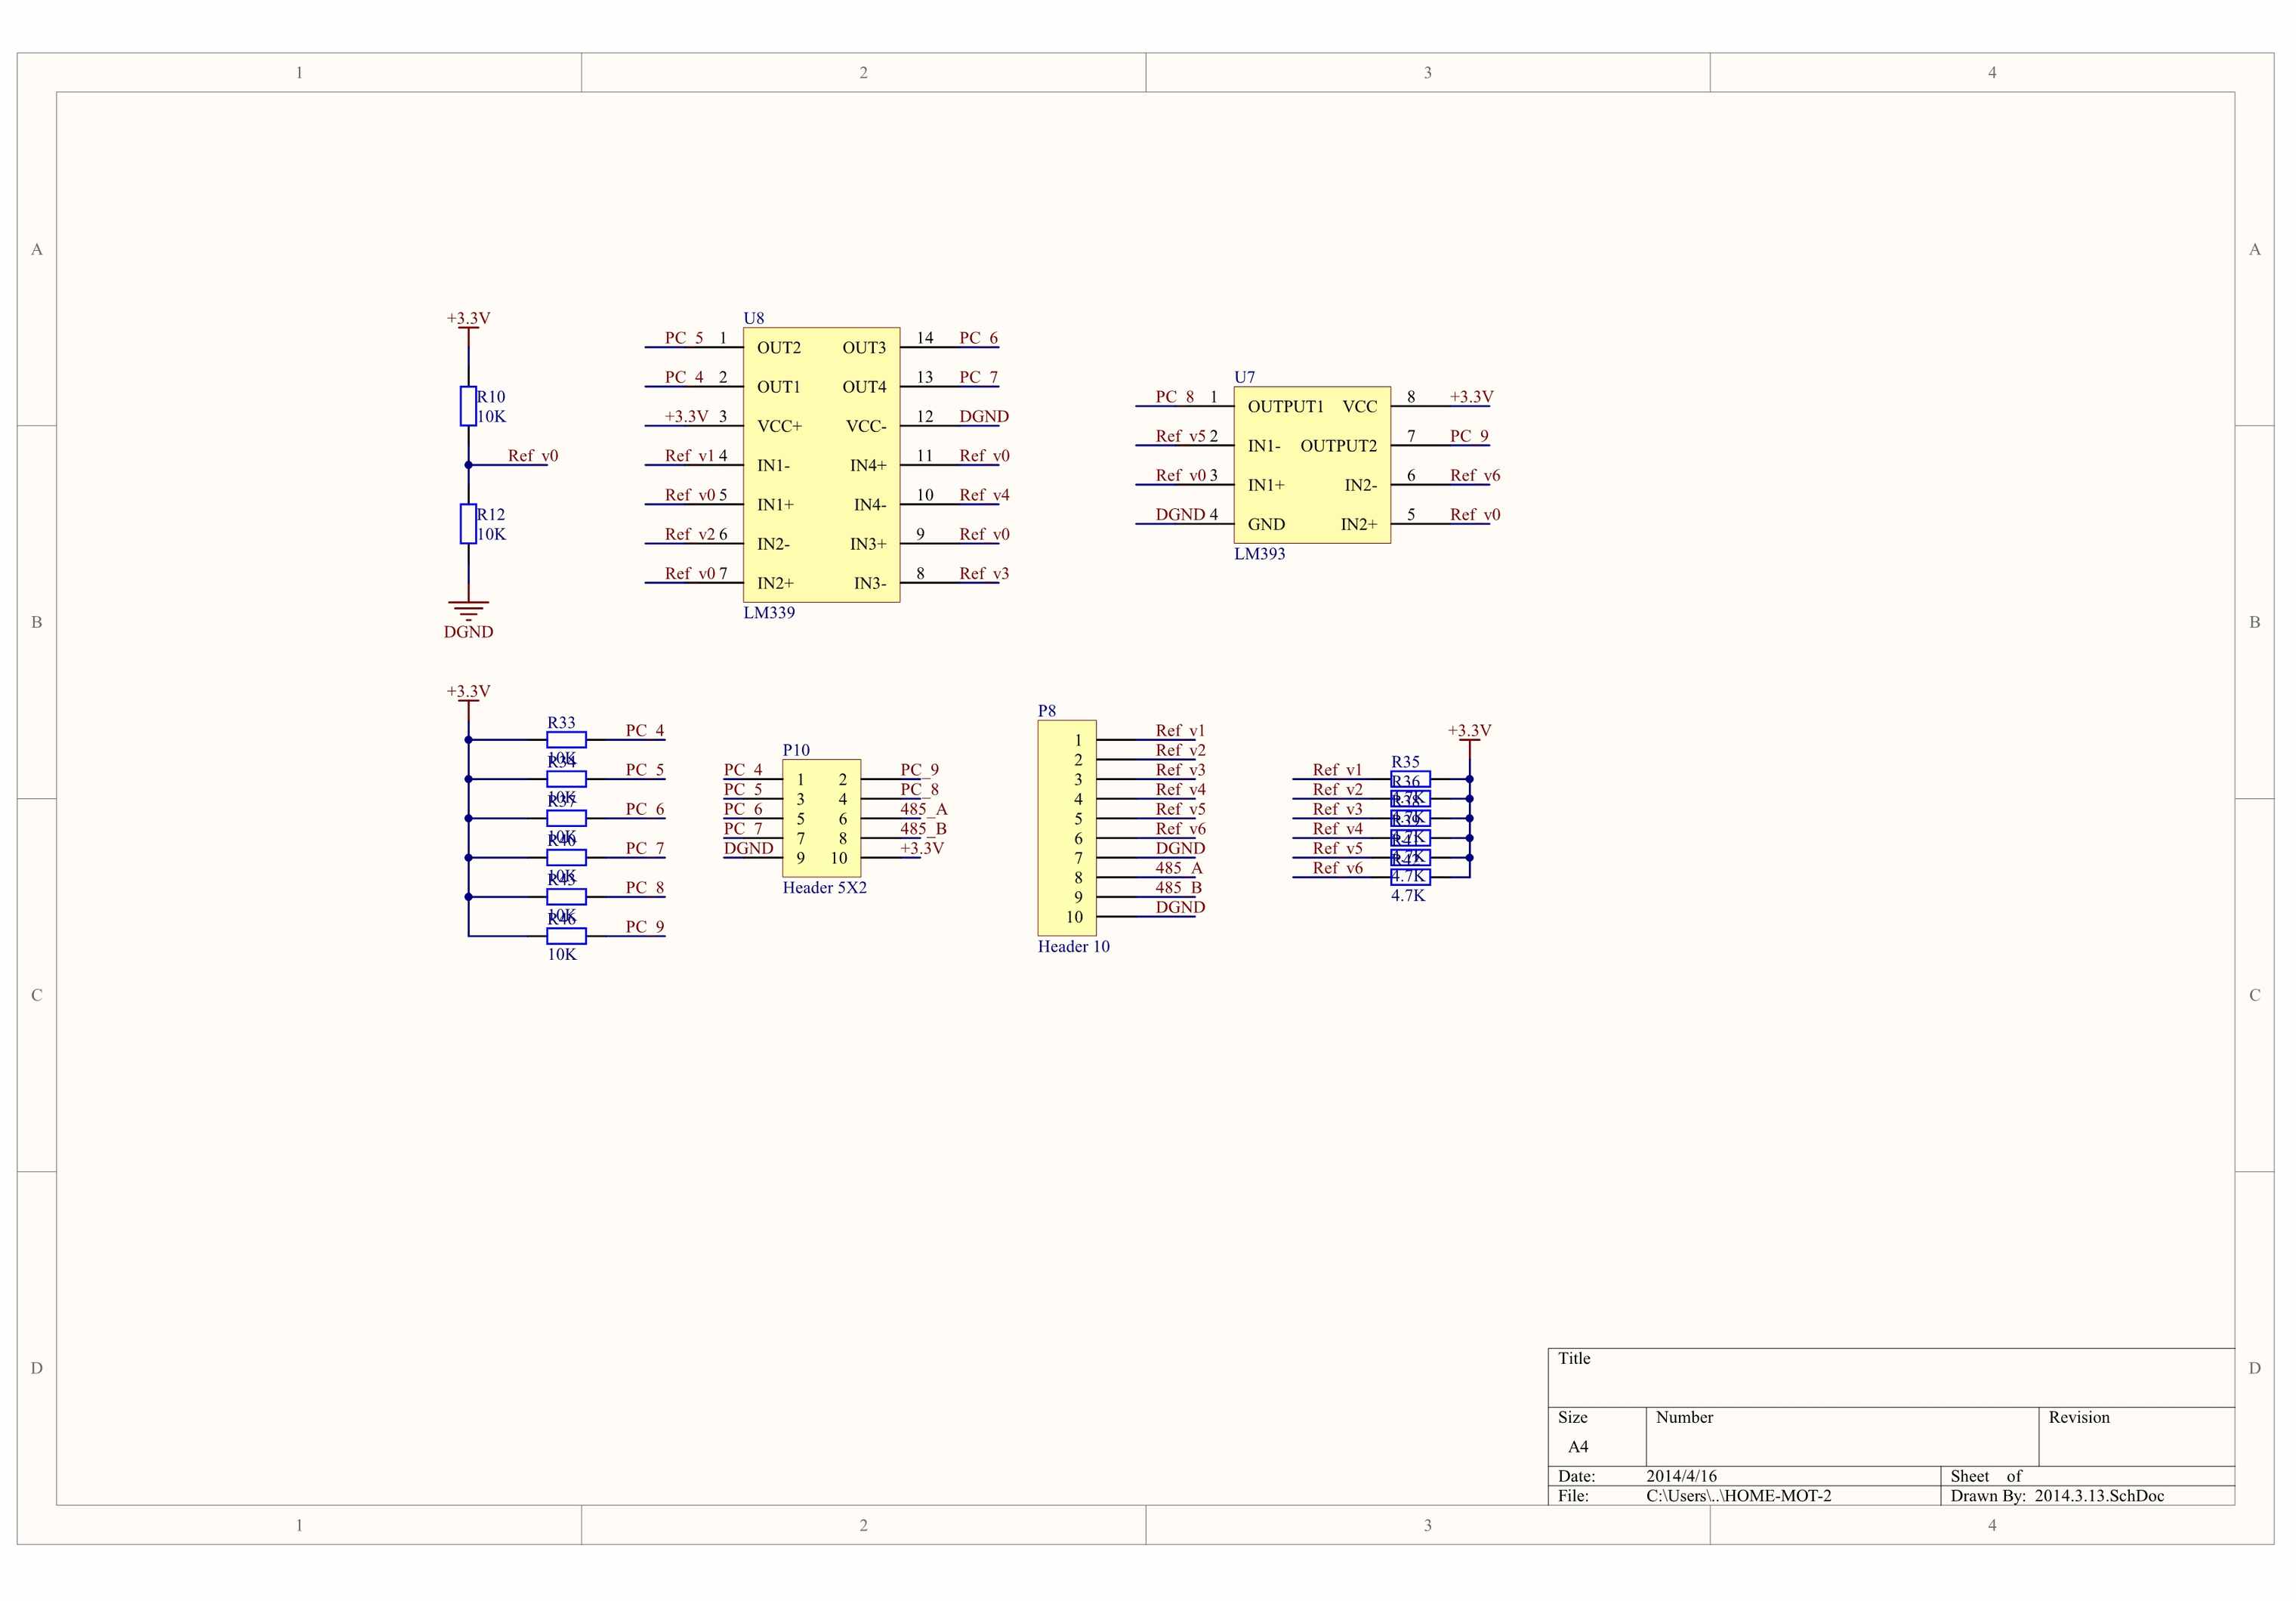Click the Sheet of label

tap(1986, 1476)
